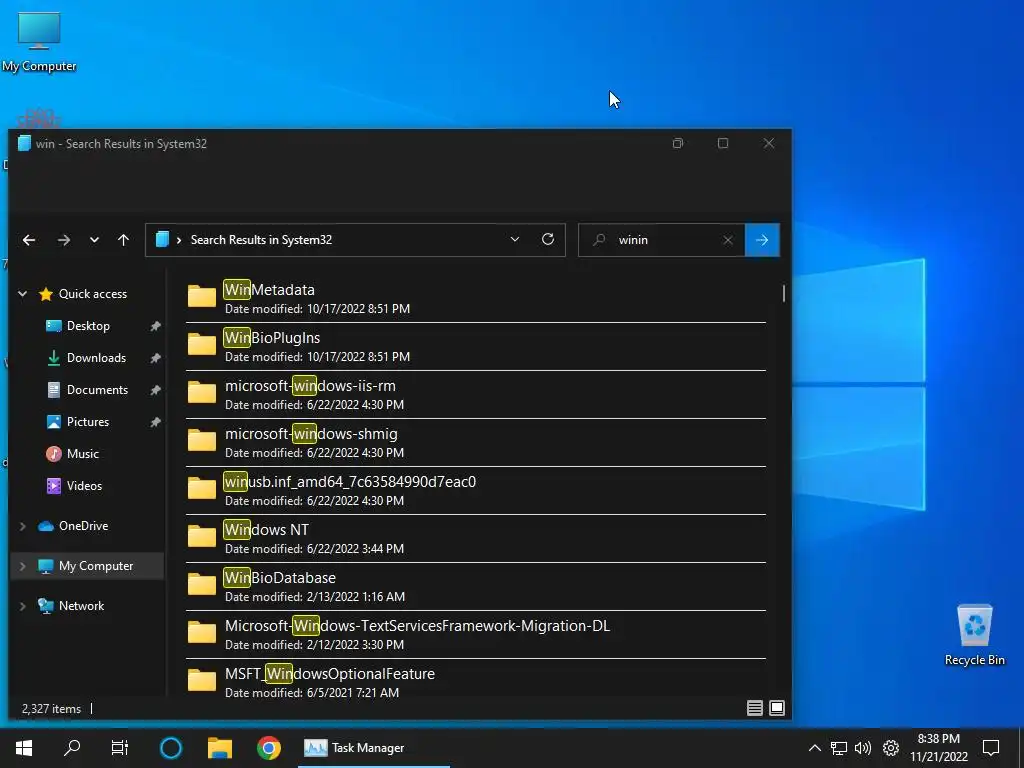Select OneDrive in the sidebar

coord(83,526)
